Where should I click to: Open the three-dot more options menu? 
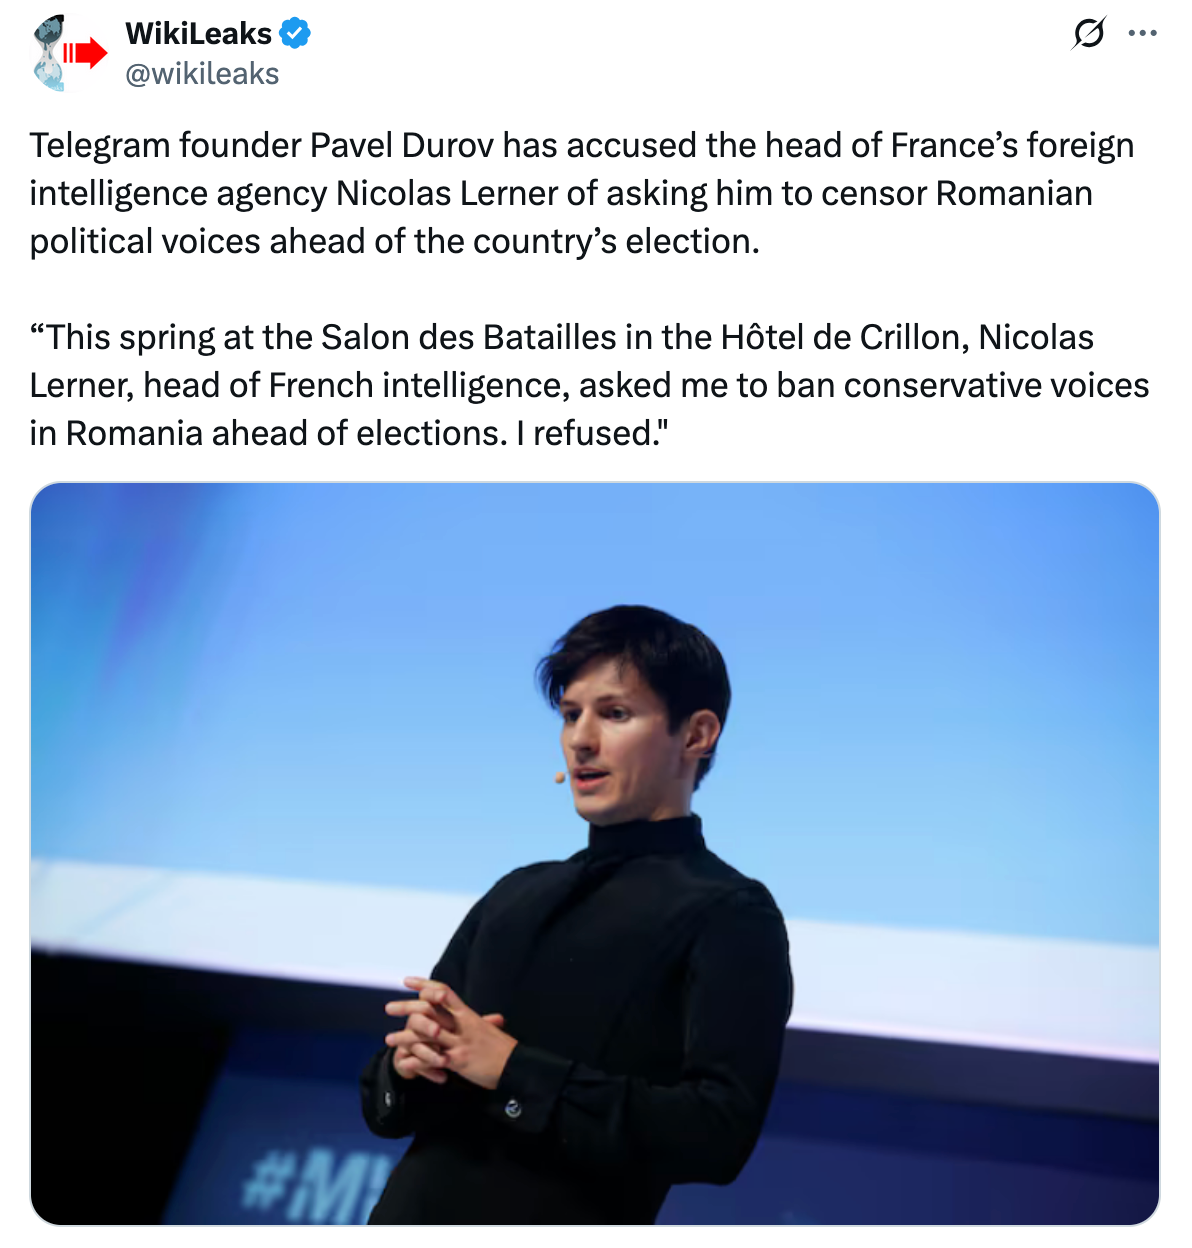tap(1142, 34)
